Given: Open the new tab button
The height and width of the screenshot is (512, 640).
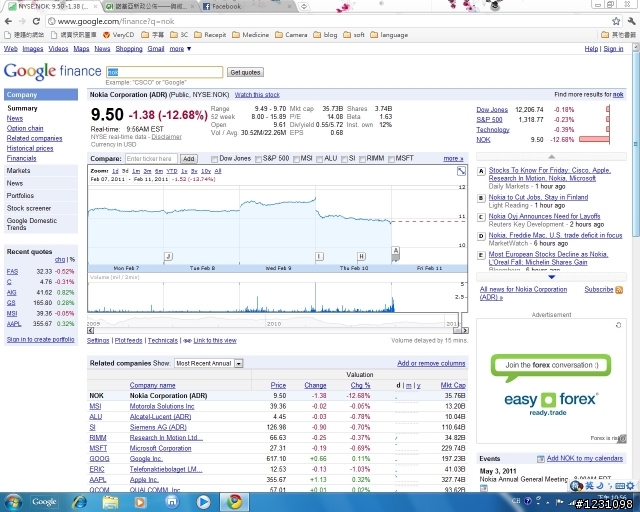Looking at the screenshot, I should pos(304,7).
